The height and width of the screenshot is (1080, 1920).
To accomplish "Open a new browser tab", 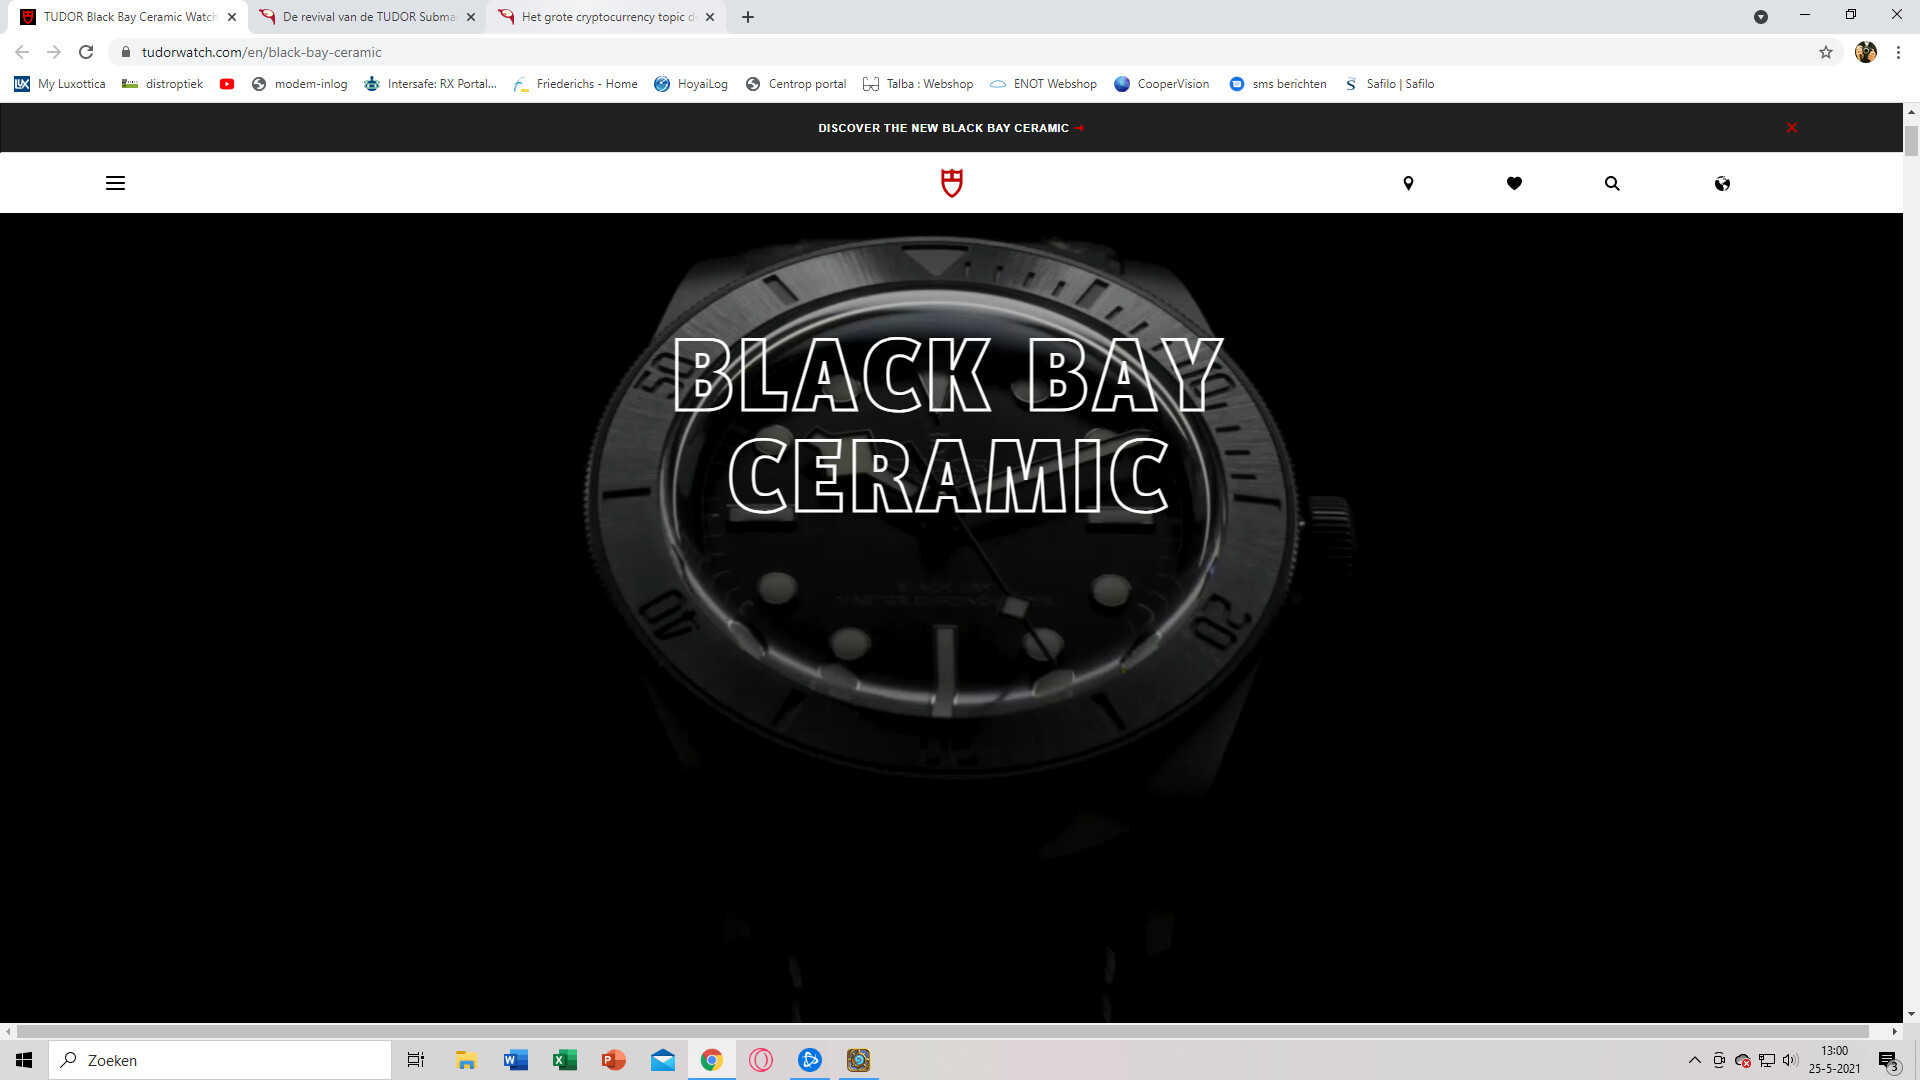I will [748, 17].
